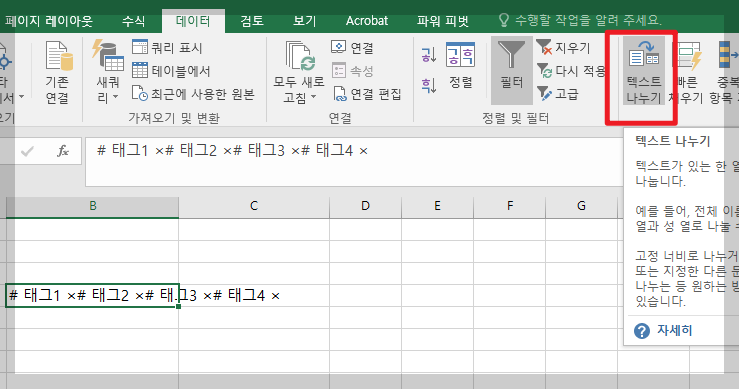Open 기존 연결 existing connections
Viewport: 739px width, 389px height.
(x=58, y=72)
